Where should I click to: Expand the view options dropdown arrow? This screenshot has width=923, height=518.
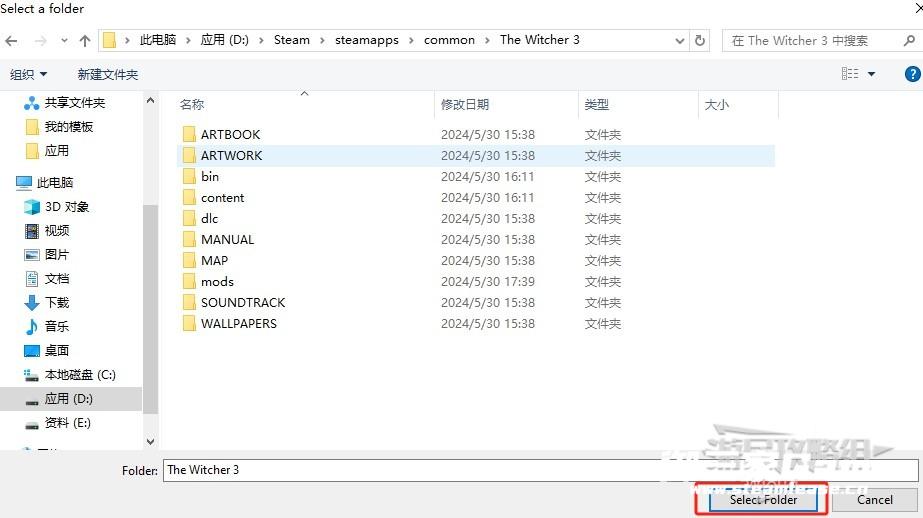pyautogui.click(x=871, y=74)
